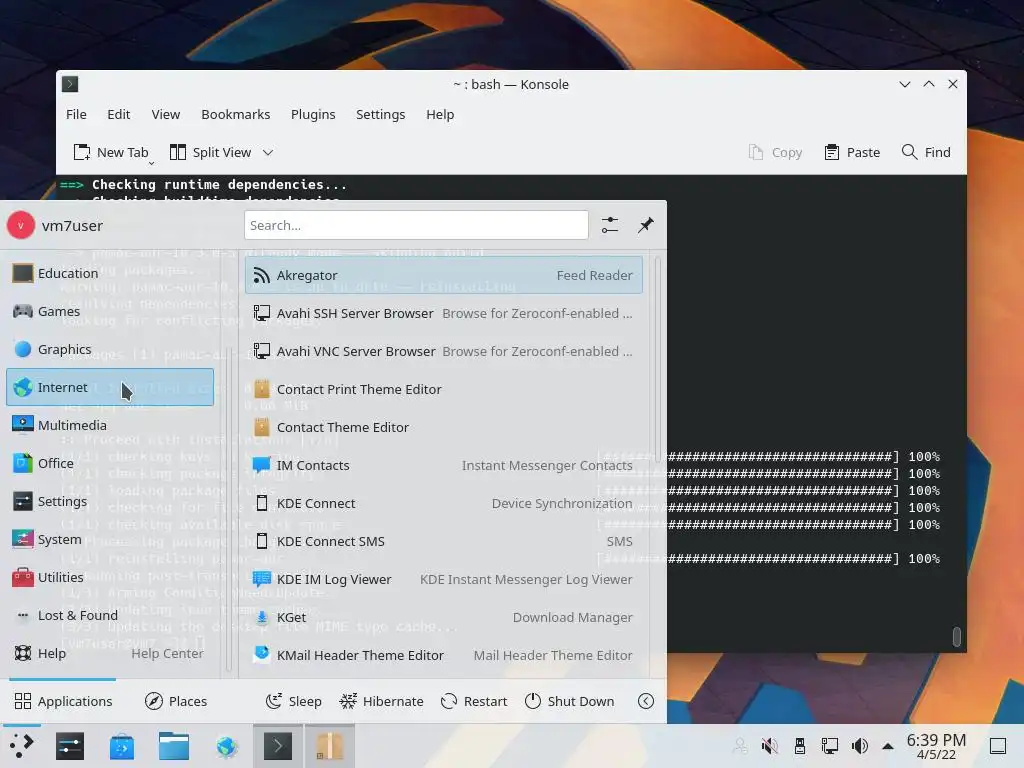Image resolution: width=1024 pixels, height=768 pixels.
Task: Open Help Center entry
Action: tap(110, 653)
